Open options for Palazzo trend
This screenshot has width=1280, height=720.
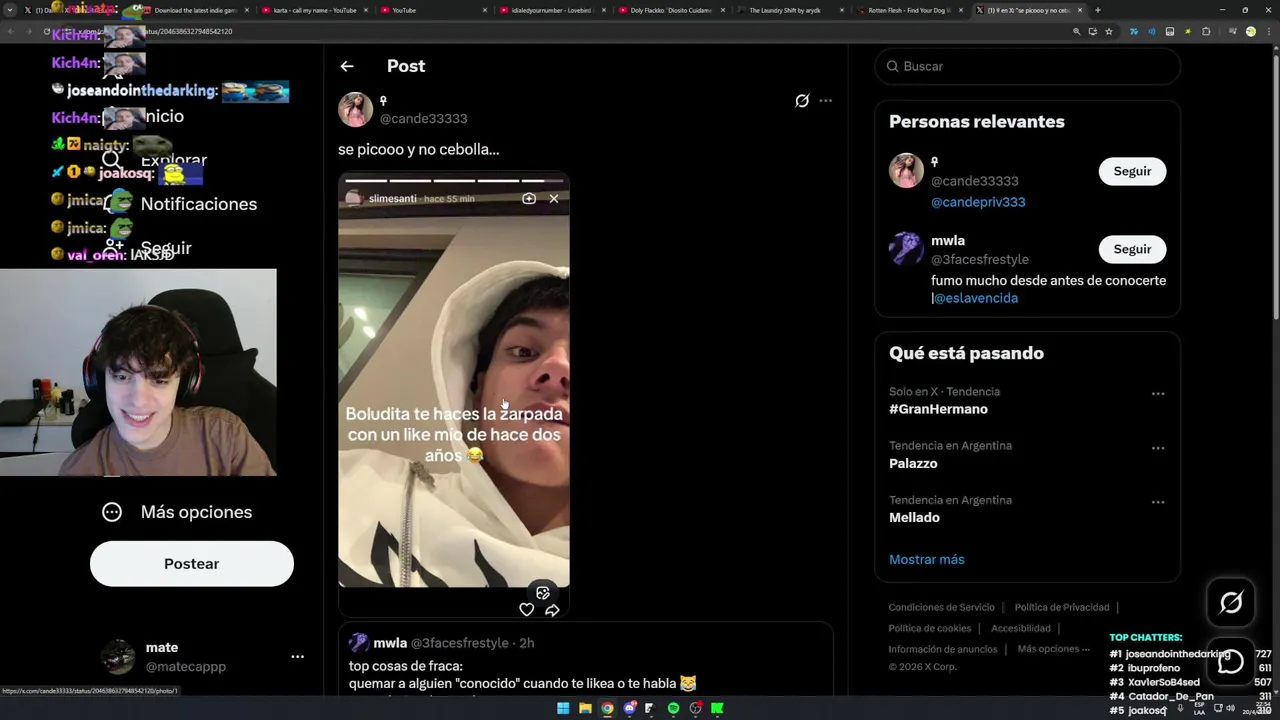click(1158, 448)
